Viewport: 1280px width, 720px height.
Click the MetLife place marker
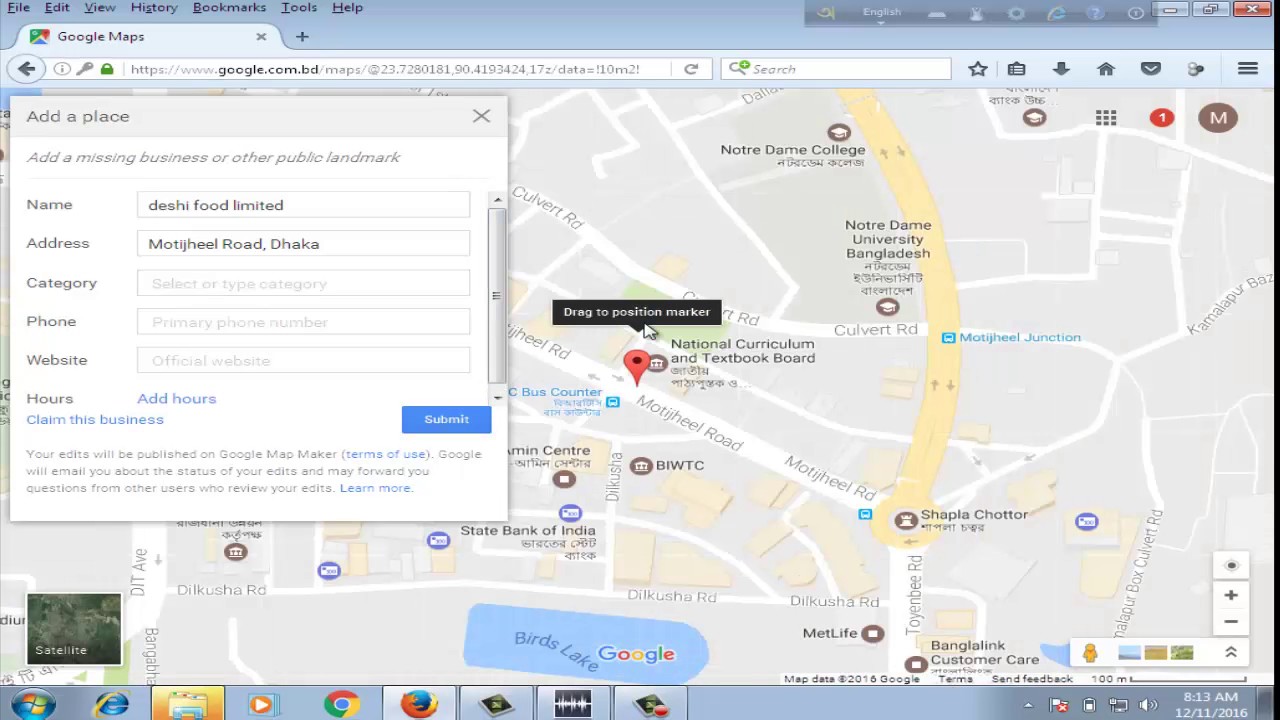click(x=873, y=633)
